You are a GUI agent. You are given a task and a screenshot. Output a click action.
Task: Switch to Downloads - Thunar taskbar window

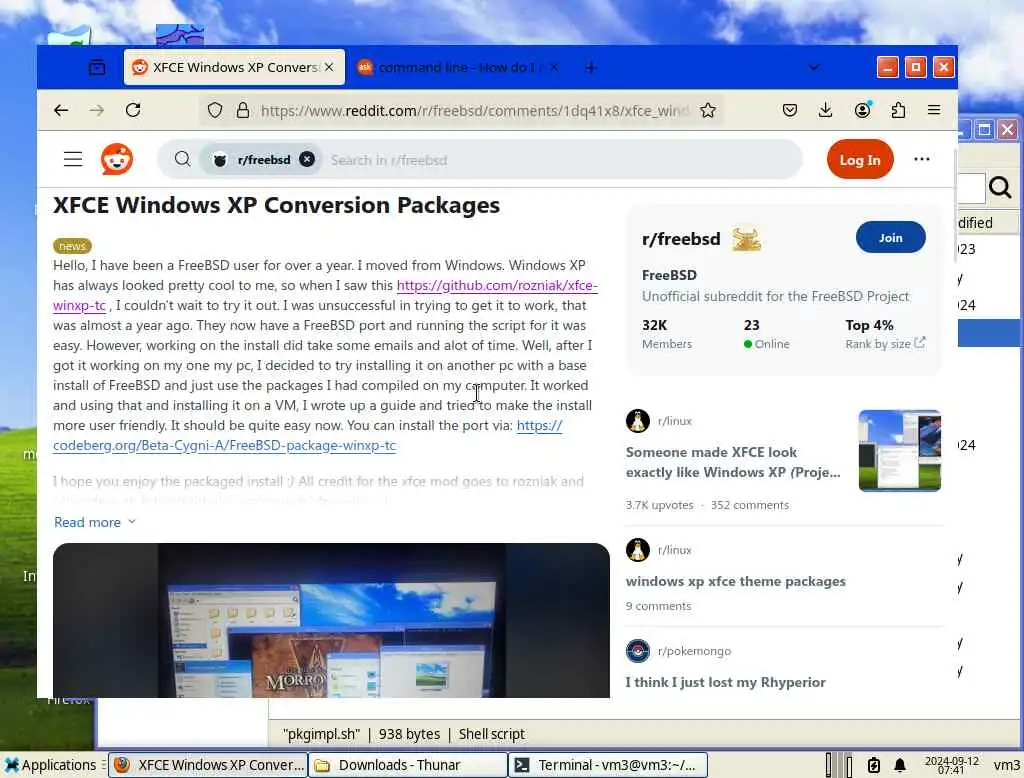point(408,765)
